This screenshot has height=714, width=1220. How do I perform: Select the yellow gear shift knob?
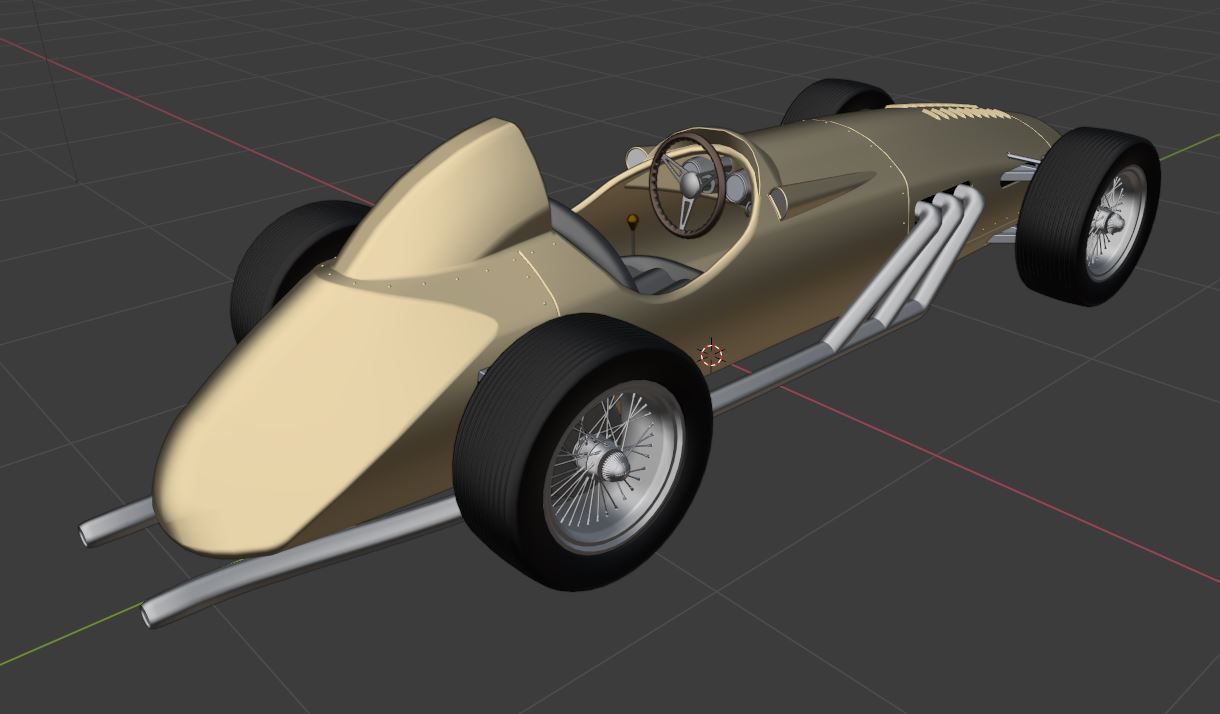pos(631,219)
